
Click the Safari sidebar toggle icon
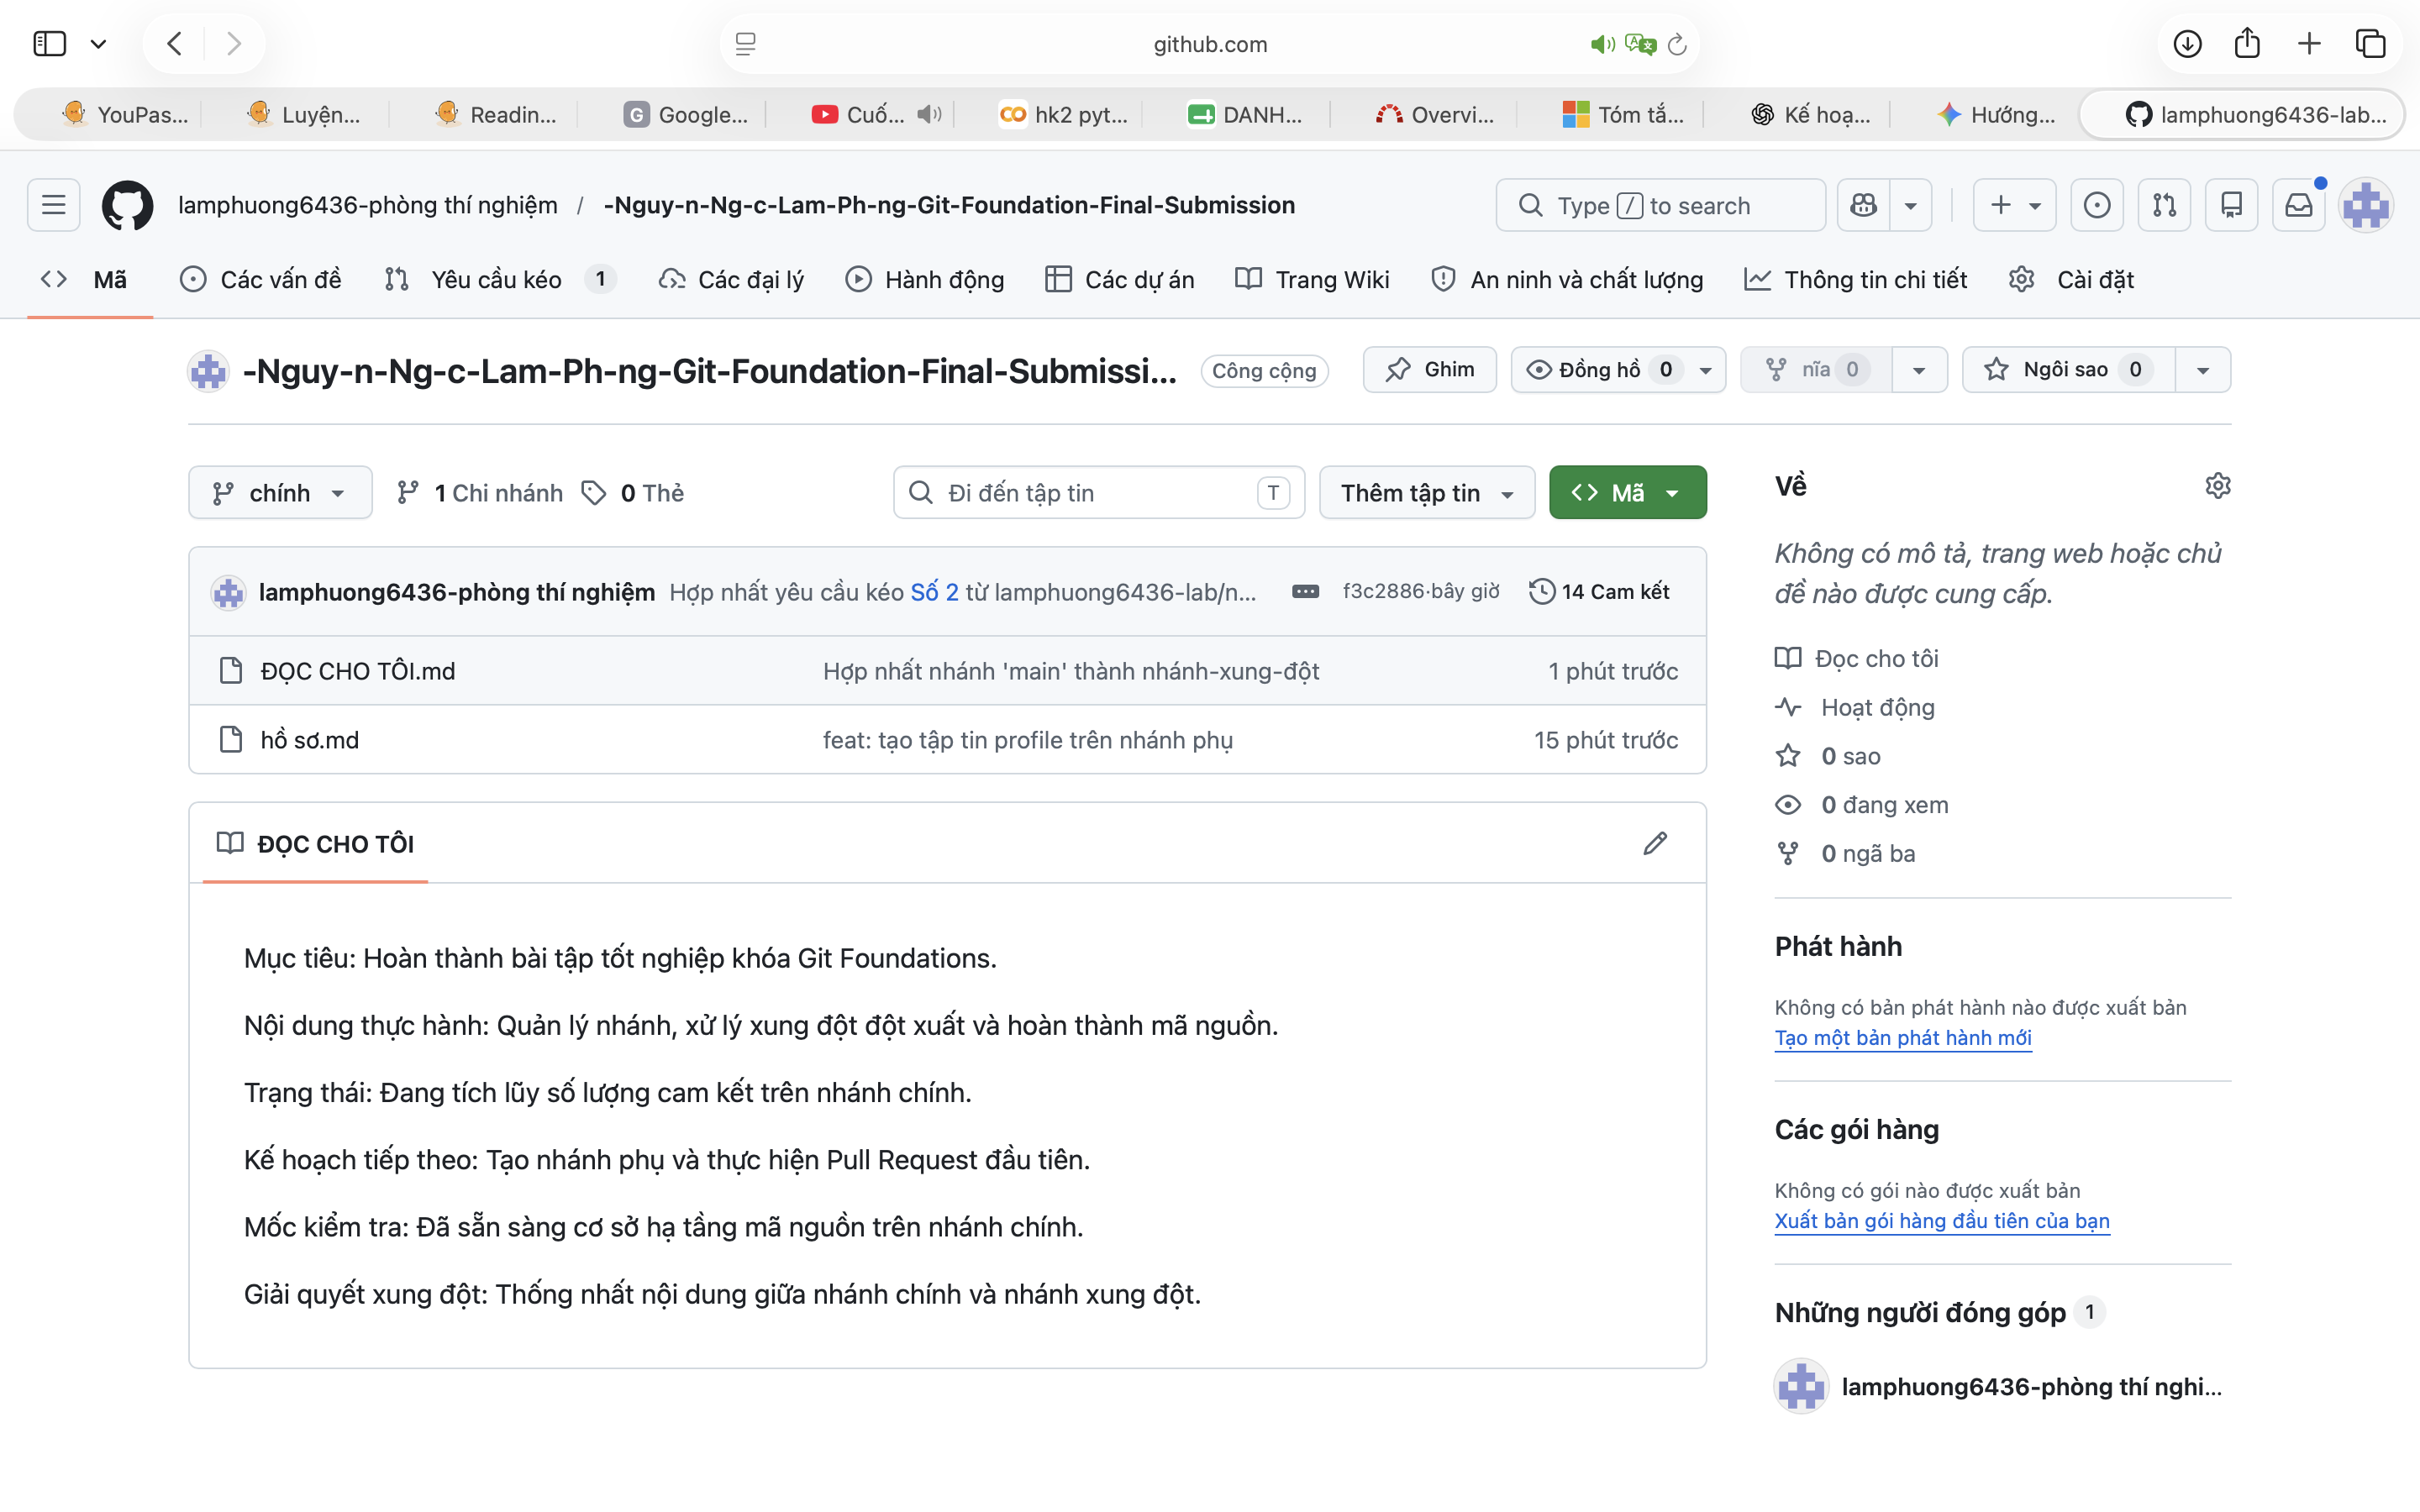(x=49, y=44)
